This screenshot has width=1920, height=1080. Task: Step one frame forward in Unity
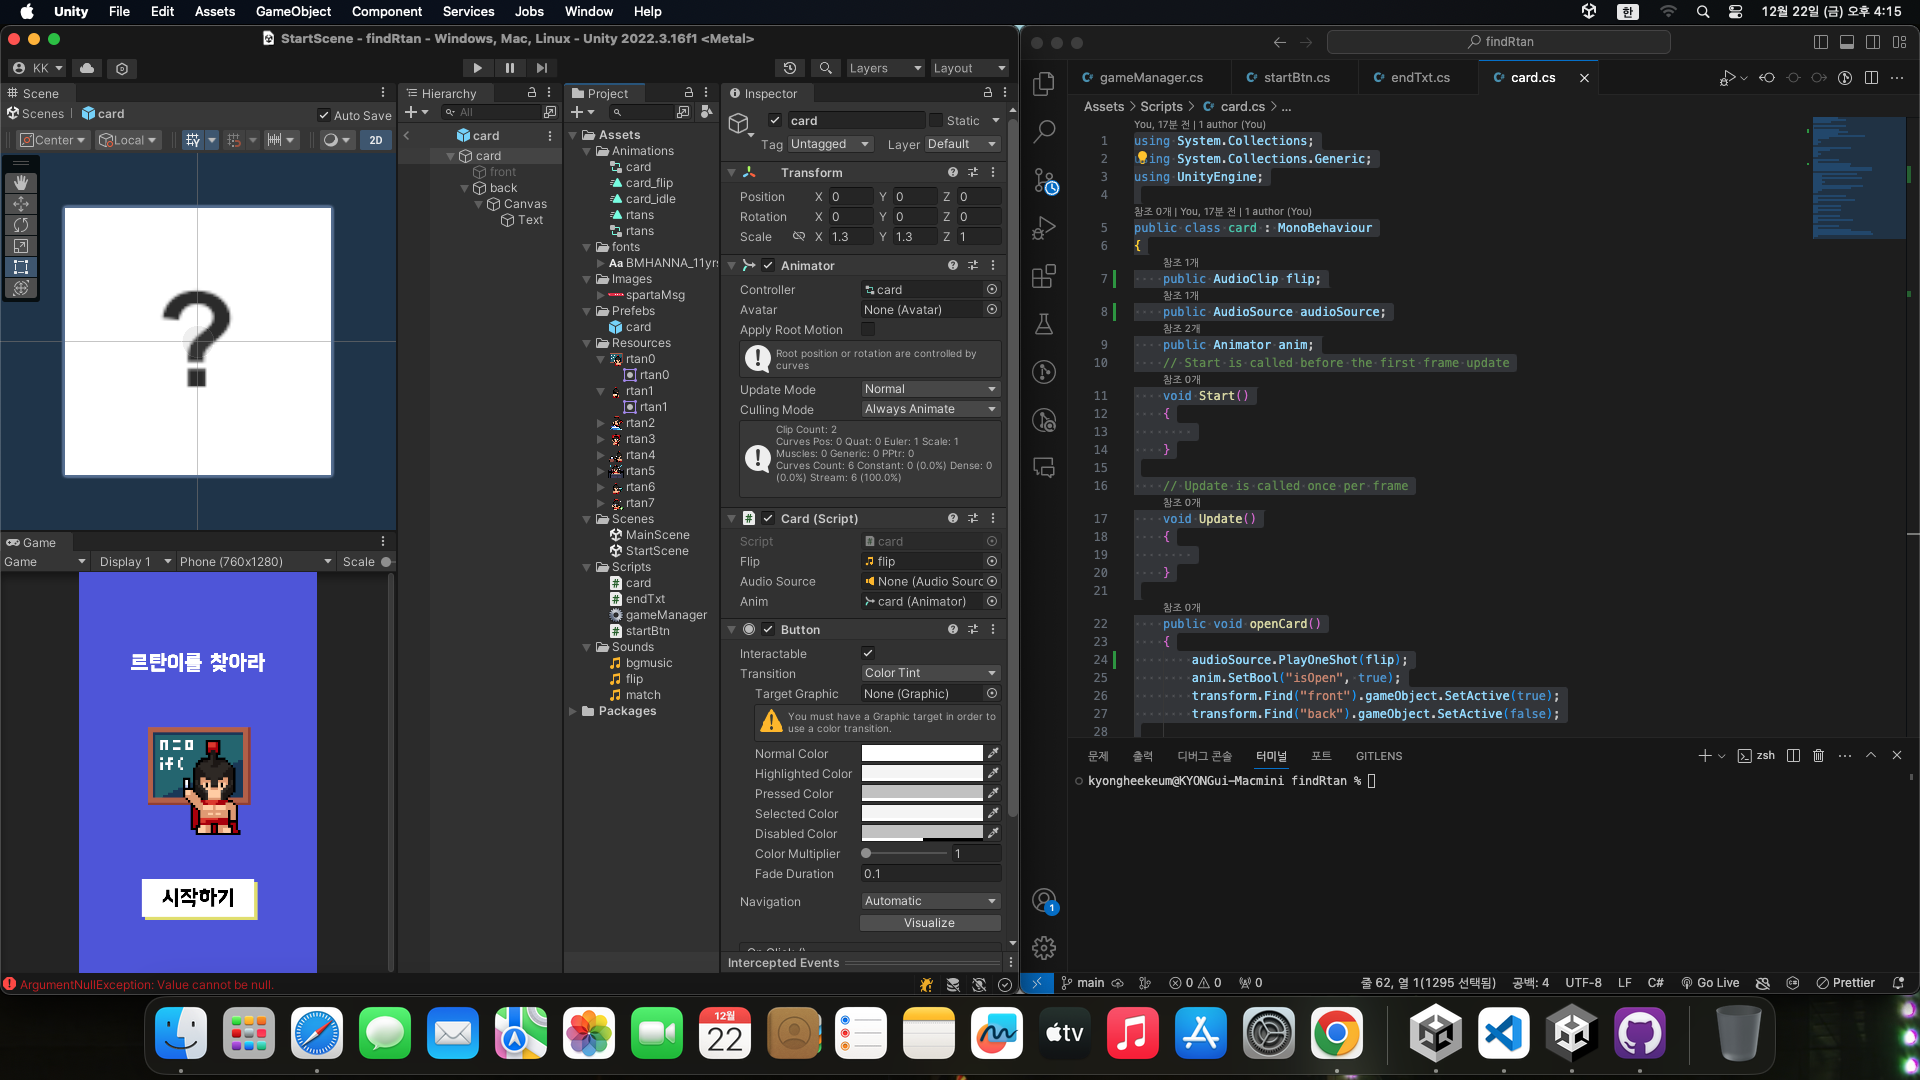pos(542,68)
